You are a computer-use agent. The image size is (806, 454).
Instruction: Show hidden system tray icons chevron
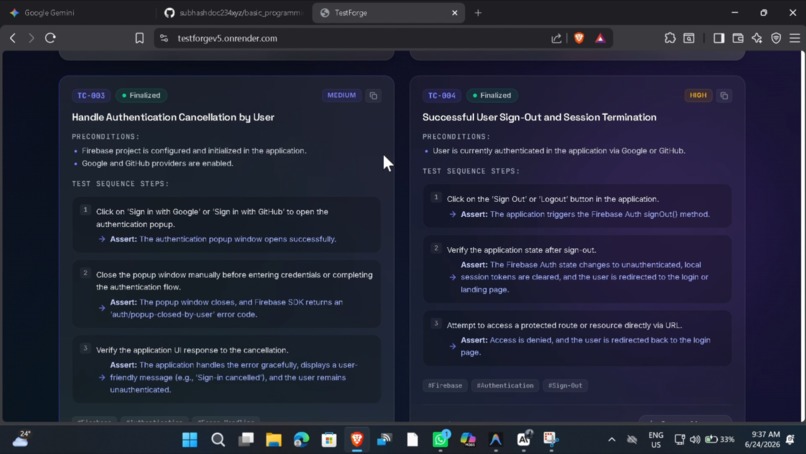click(612, 440)
